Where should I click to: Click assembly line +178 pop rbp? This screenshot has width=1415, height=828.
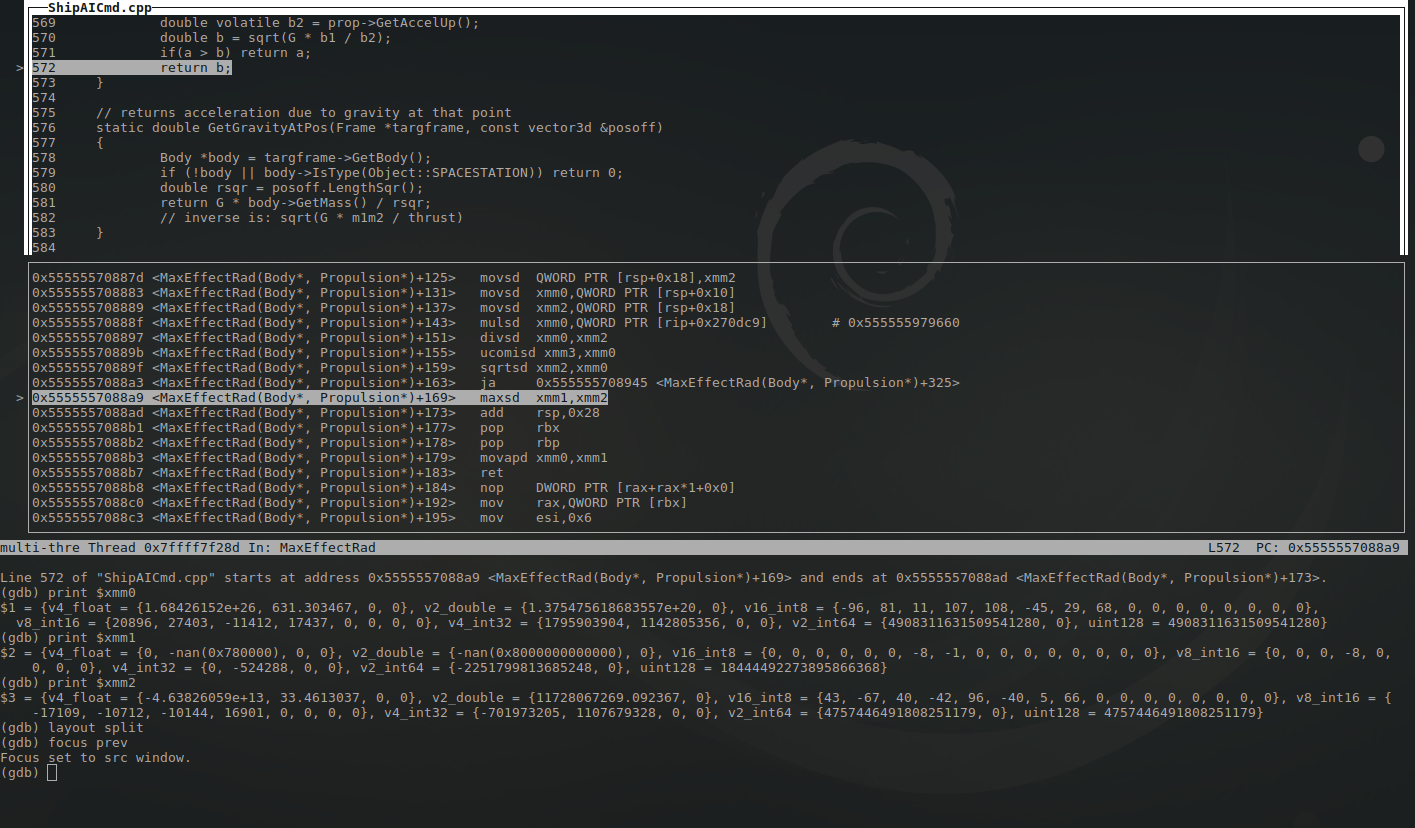click(296, 442)
